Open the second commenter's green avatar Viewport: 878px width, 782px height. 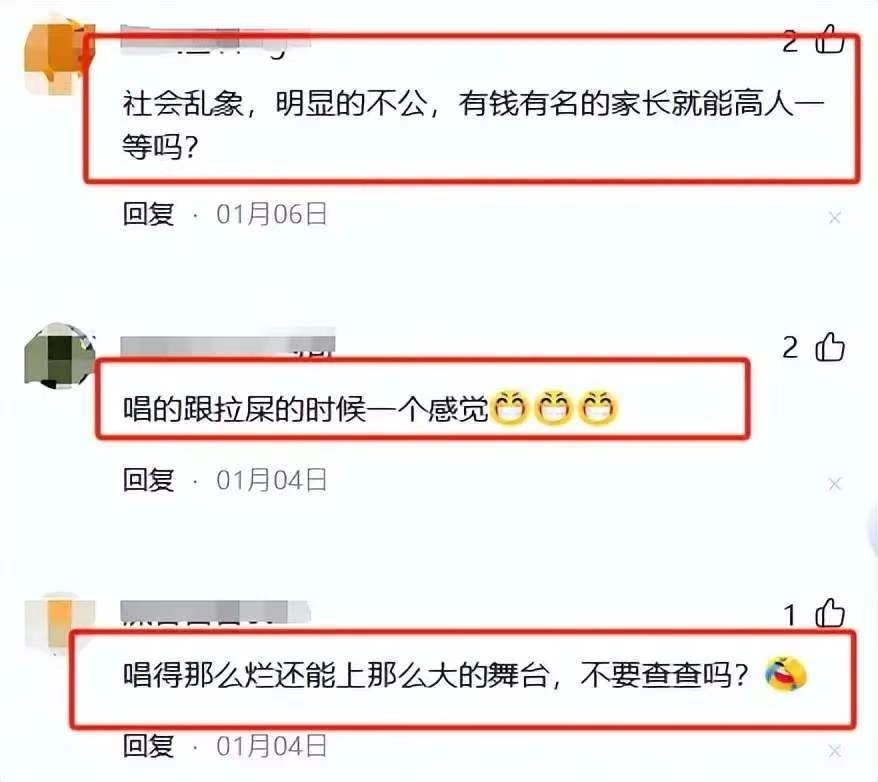click(59, 357)
